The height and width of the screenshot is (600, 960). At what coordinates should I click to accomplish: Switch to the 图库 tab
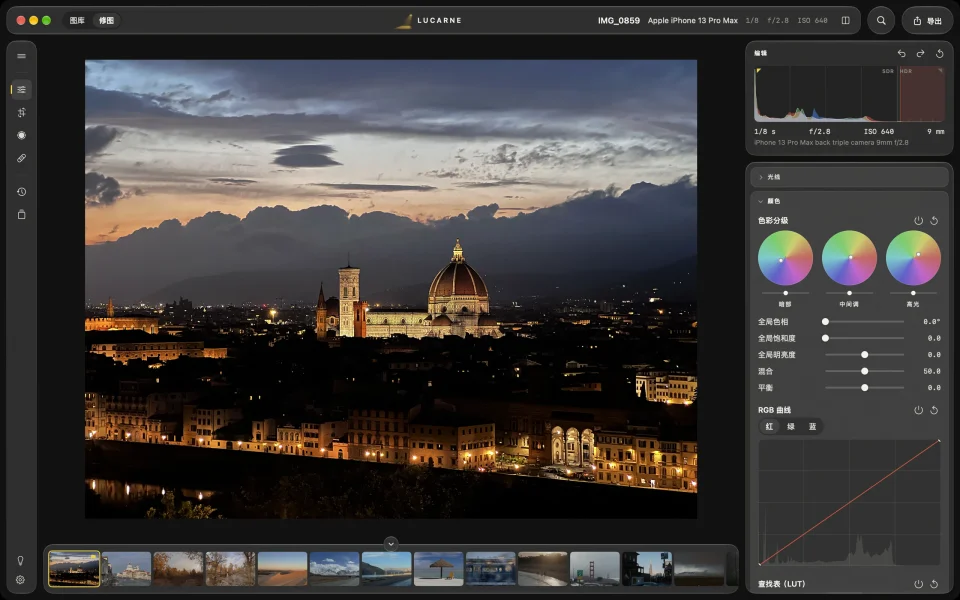coord(77,20)
